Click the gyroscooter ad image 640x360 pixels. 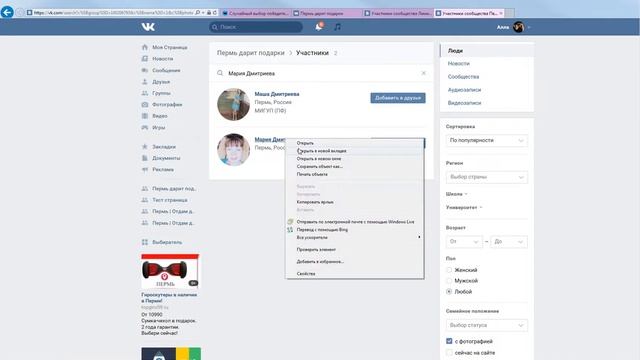coord(170,271)
